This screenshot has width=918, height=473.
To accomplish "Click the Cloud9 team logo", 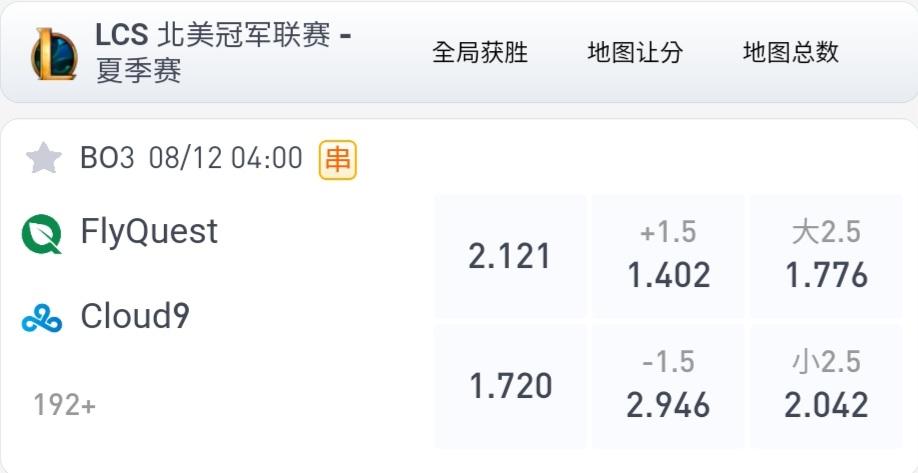I will click(x=42, y=320).
